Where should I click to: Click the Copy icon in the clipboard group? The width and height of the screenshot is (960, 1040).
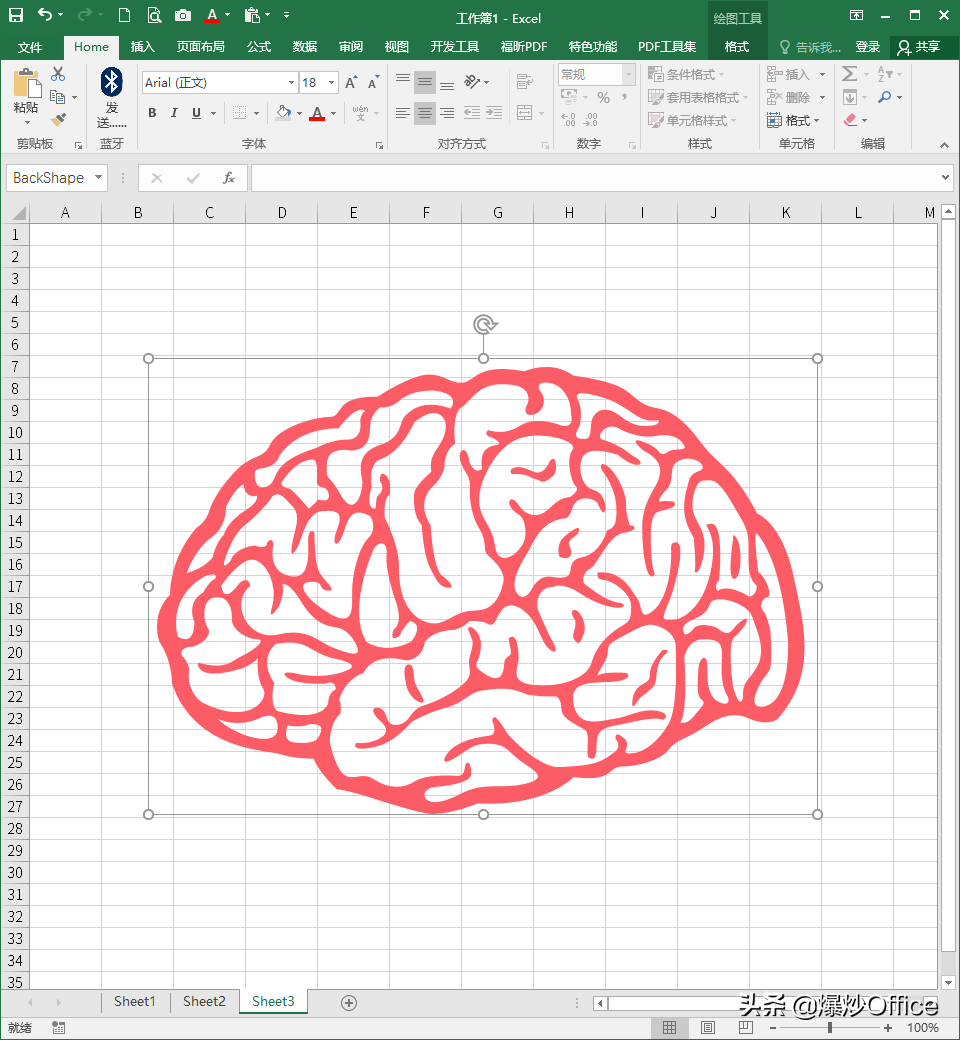pos(58,97)
